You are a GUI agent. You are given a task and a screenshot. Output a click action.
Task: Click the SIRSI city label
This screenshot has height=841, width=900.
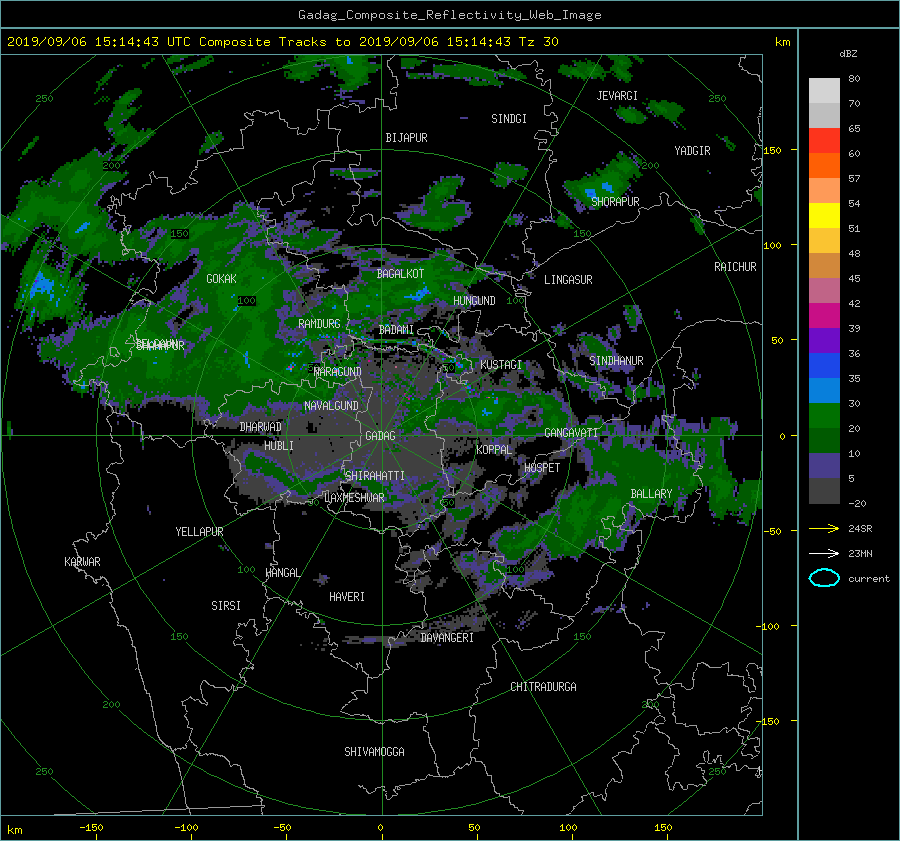tap(226, 606)
